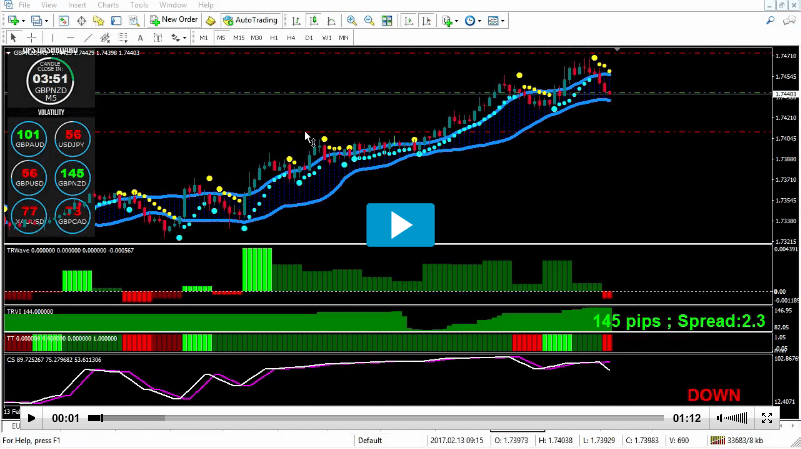
Task: Open the chat bubbles icon
Action: coord(789,20)
